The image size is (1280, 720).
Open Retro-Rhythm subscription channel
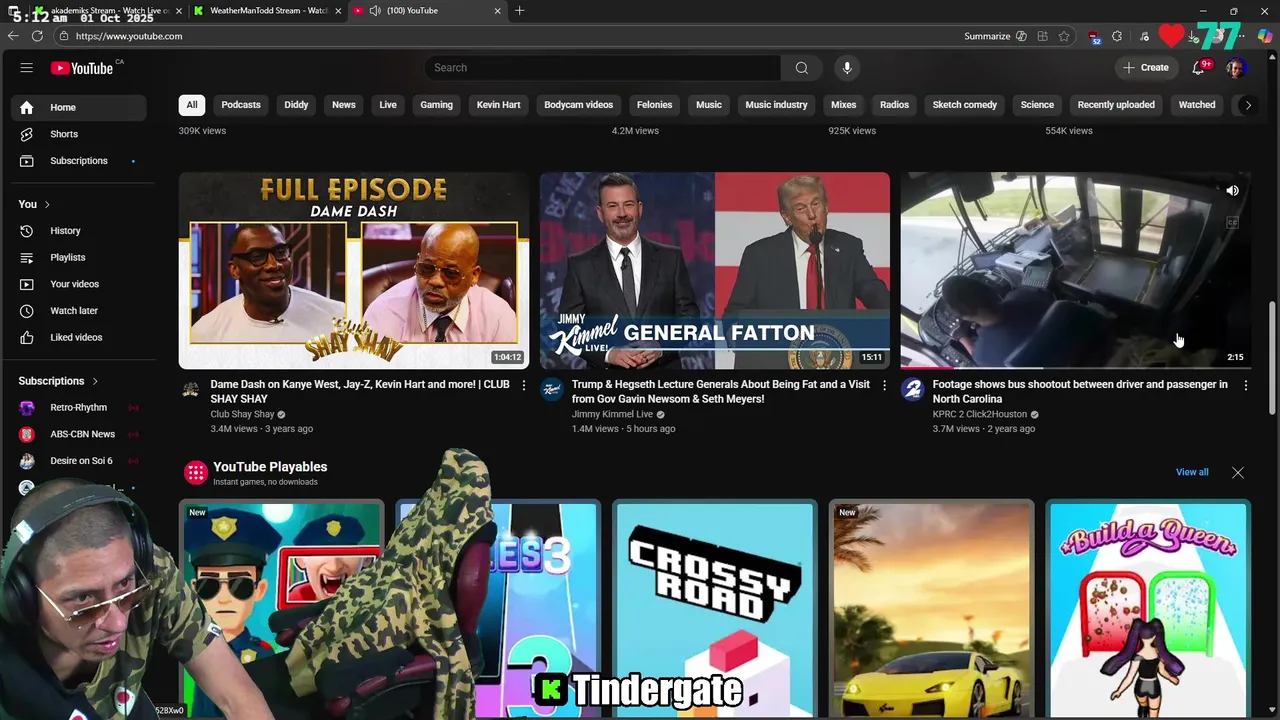[79, 408]
